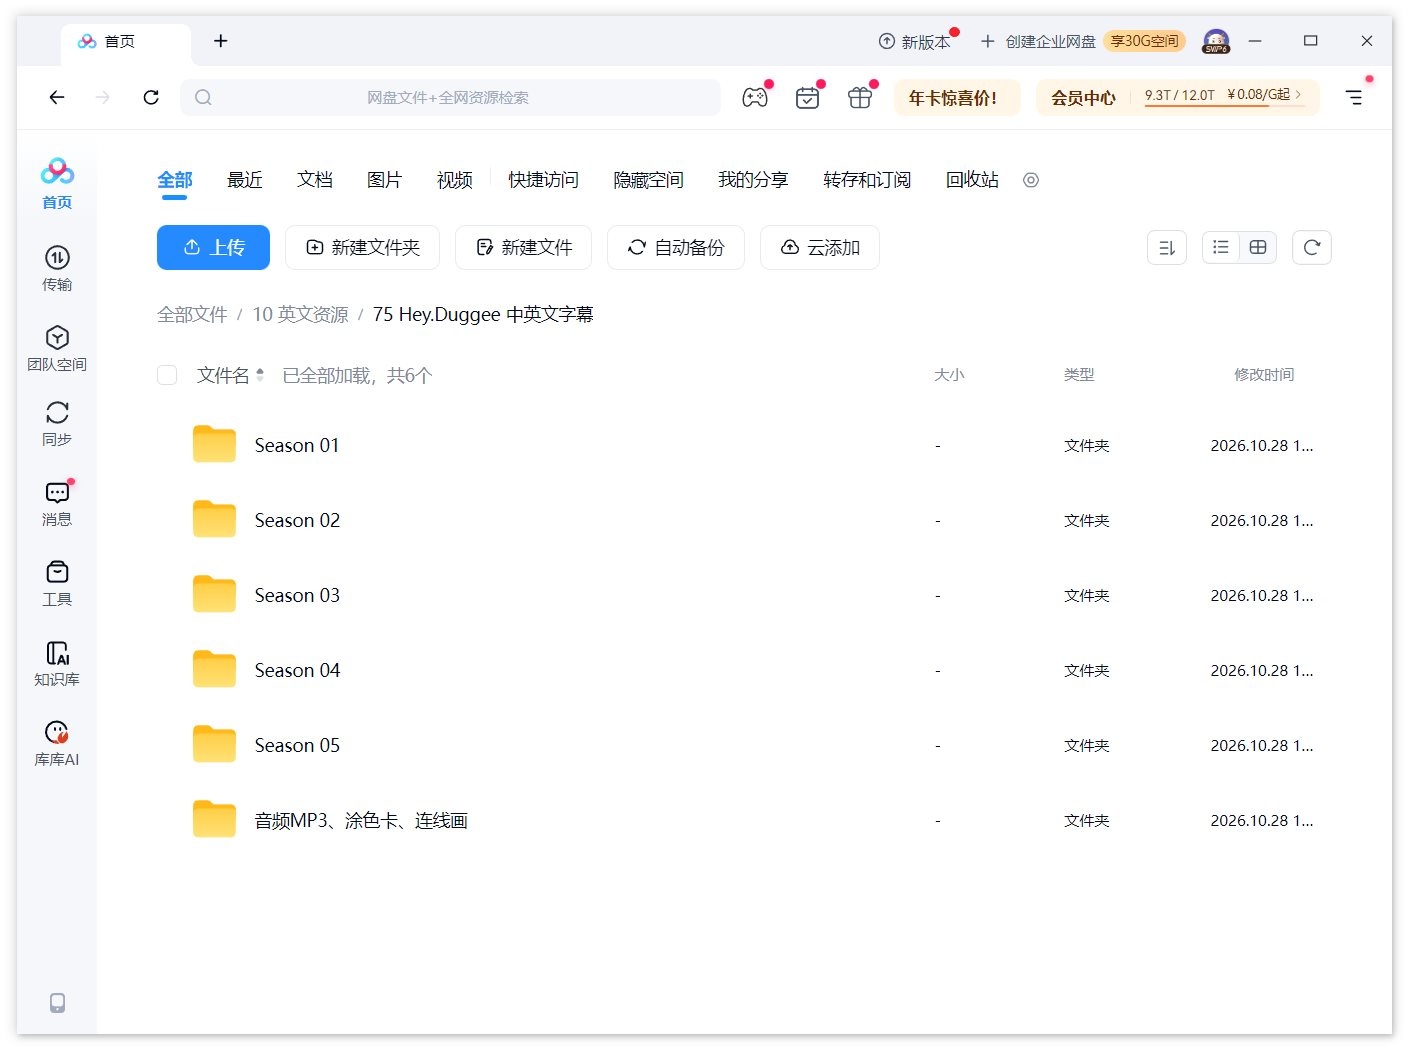Select the 隐藏空间 tab

[x=648, y=180]
